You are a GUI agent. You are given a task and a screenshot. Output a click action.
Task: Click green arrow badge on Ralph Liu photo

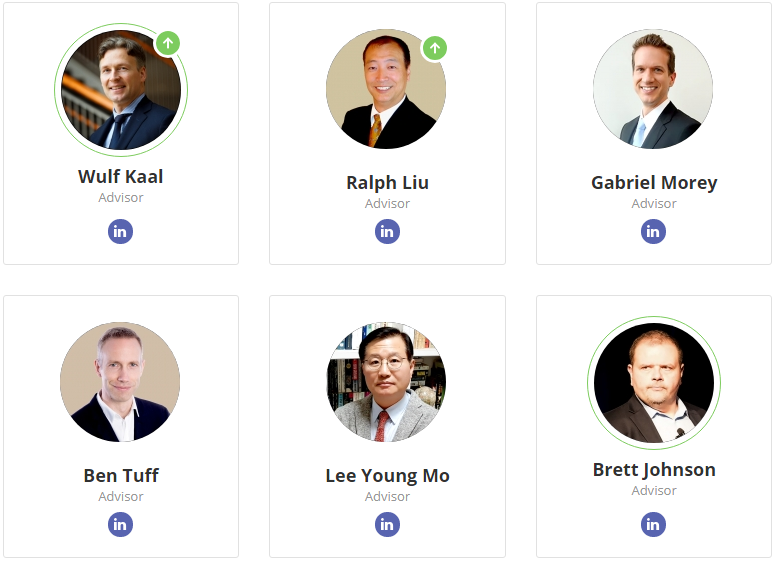point(435,48)
